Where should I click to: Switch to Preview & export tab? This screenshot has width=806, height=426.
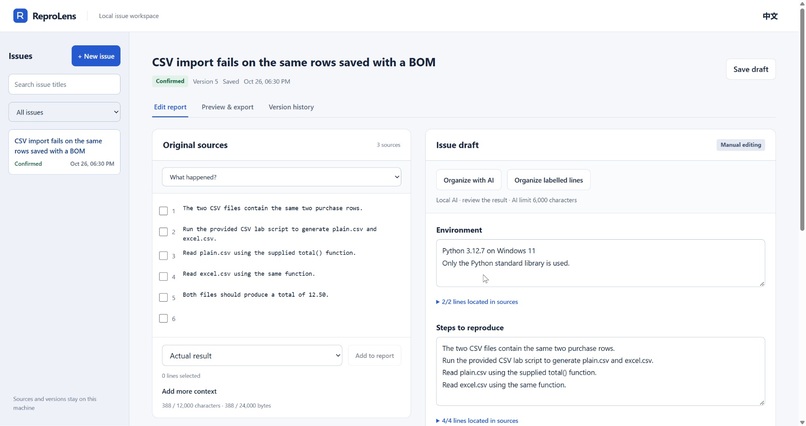(x=227, y=107)
